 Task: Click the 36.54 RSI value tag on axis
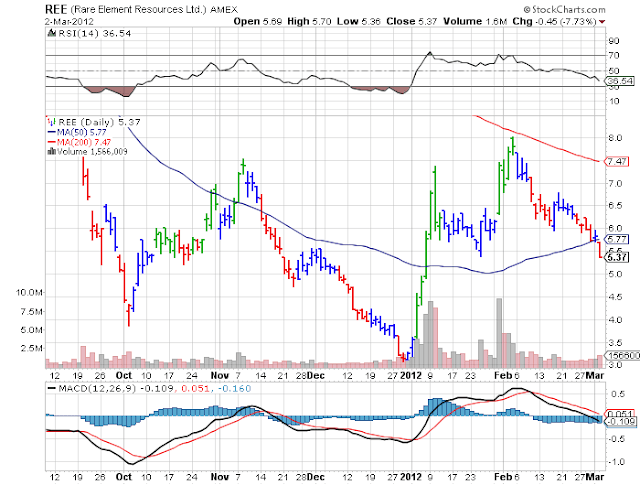click(620, 81)
